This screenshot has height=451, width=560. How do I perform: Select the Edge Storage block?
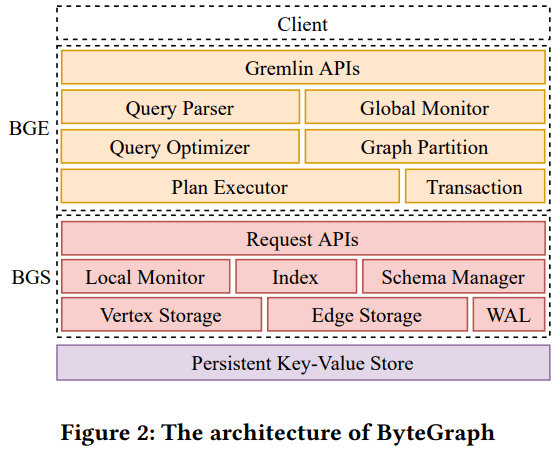tap(367, 315)
